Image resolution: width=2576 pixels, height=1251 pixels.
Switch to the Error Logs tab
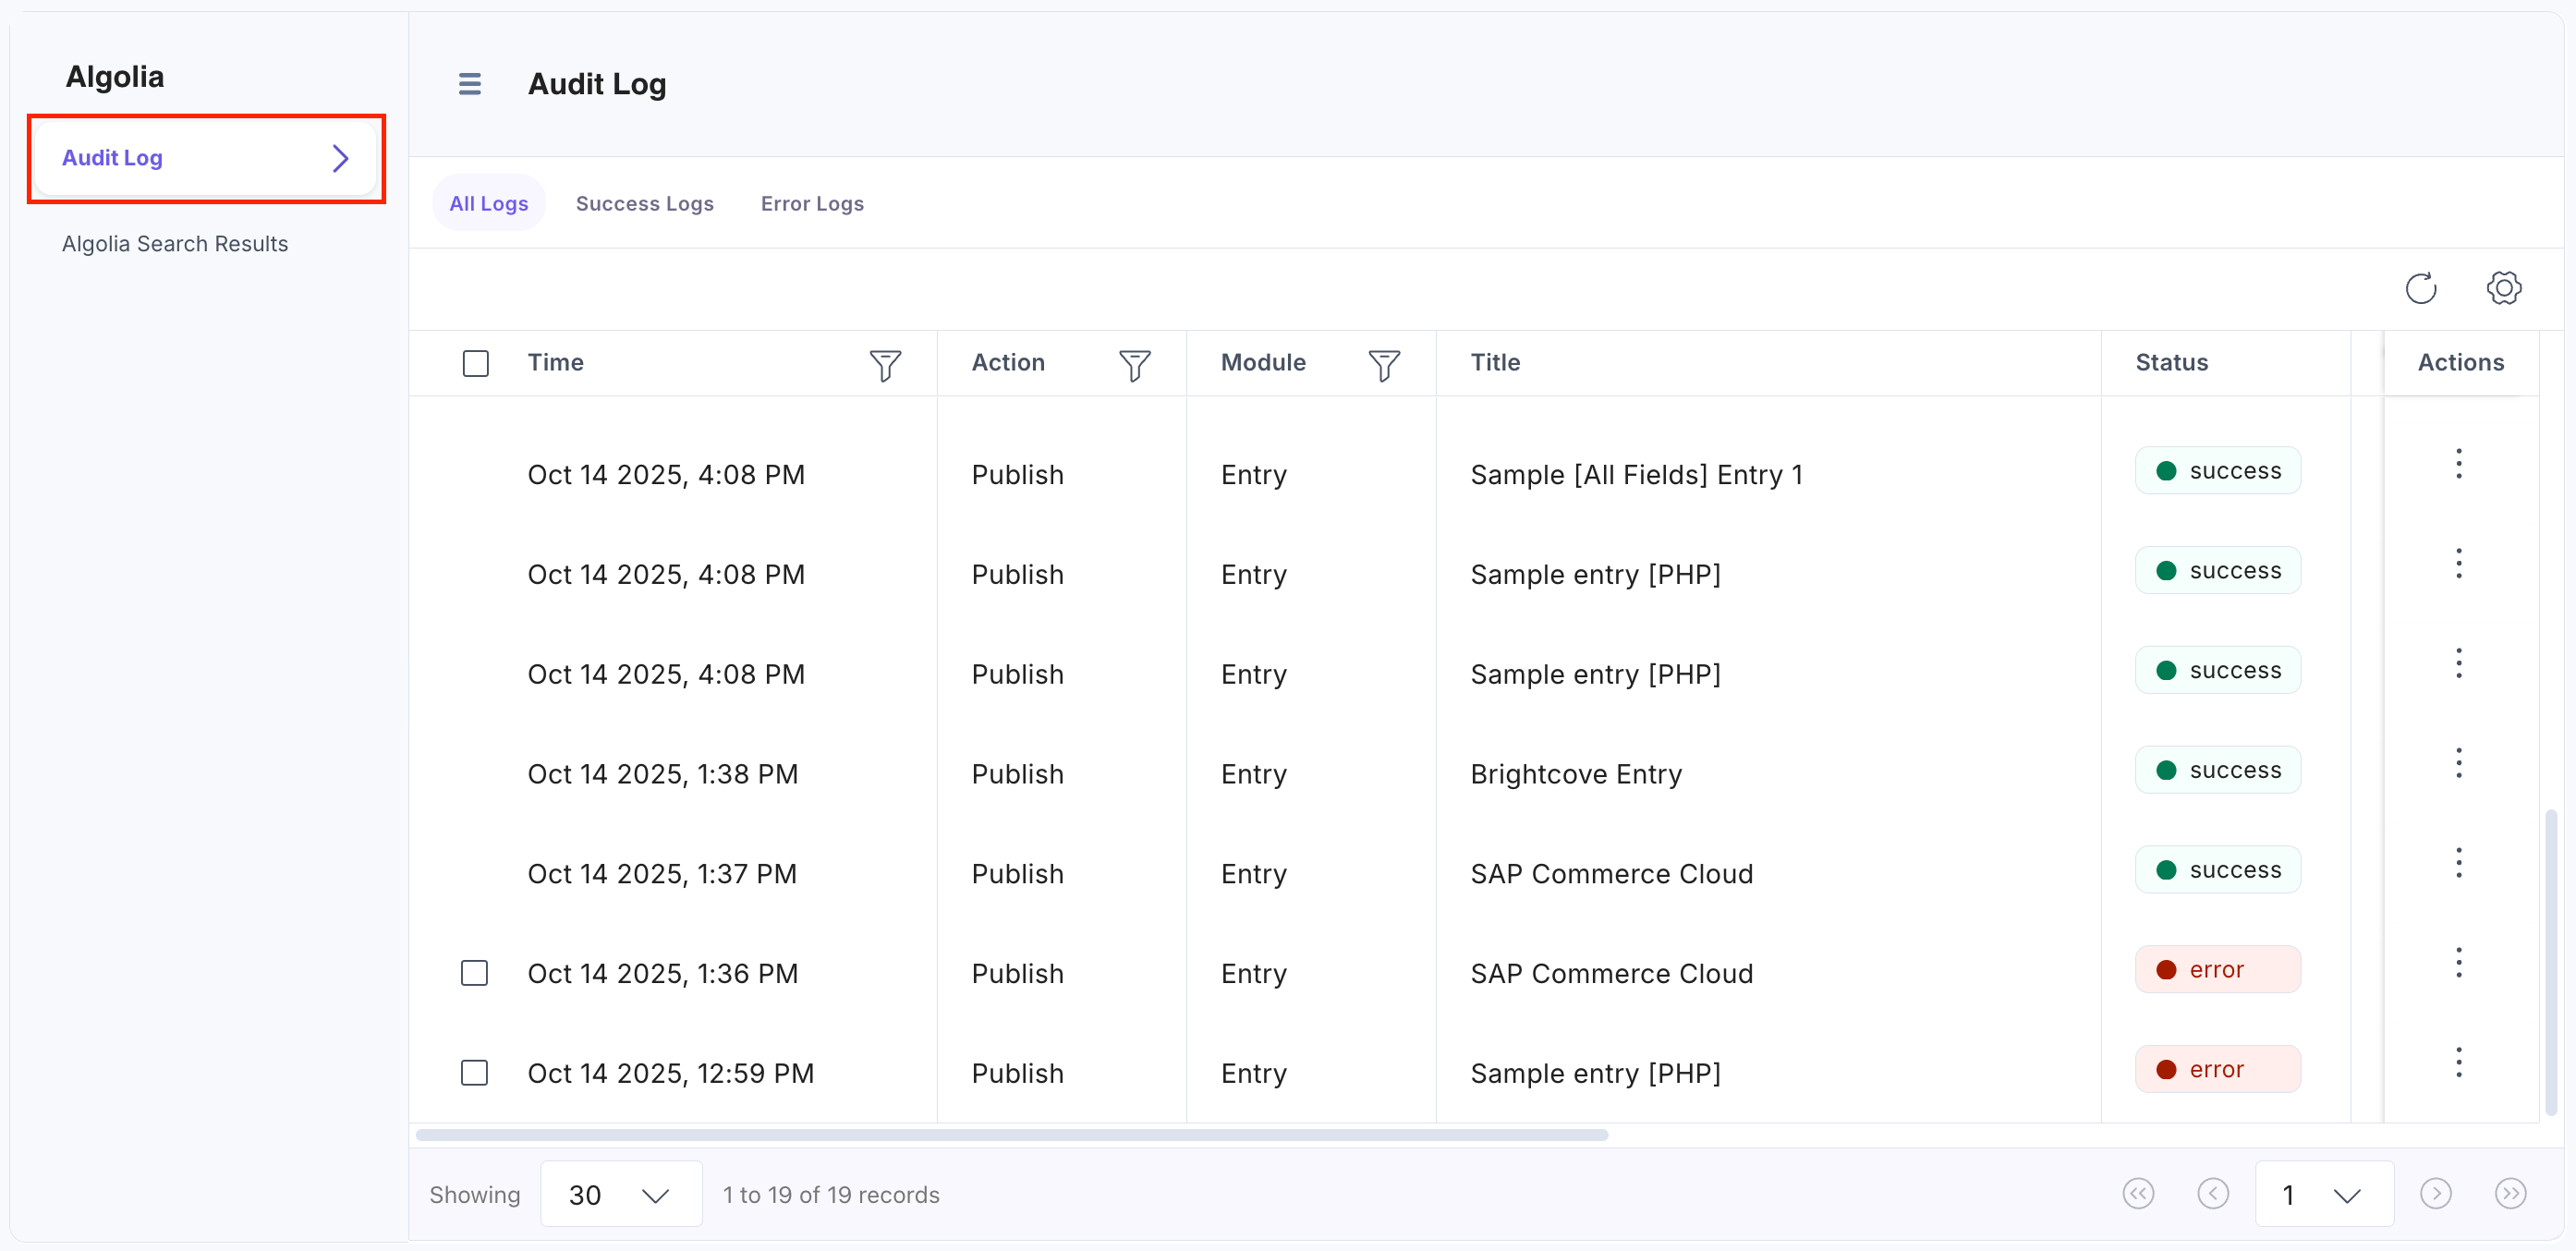(811, 204)
